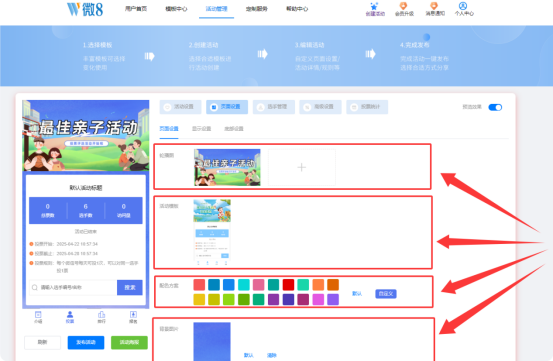Viewport: 553px width, 361px height.
Task: Pick the magenta-maroon swatch
Action: tap(303, 299)
